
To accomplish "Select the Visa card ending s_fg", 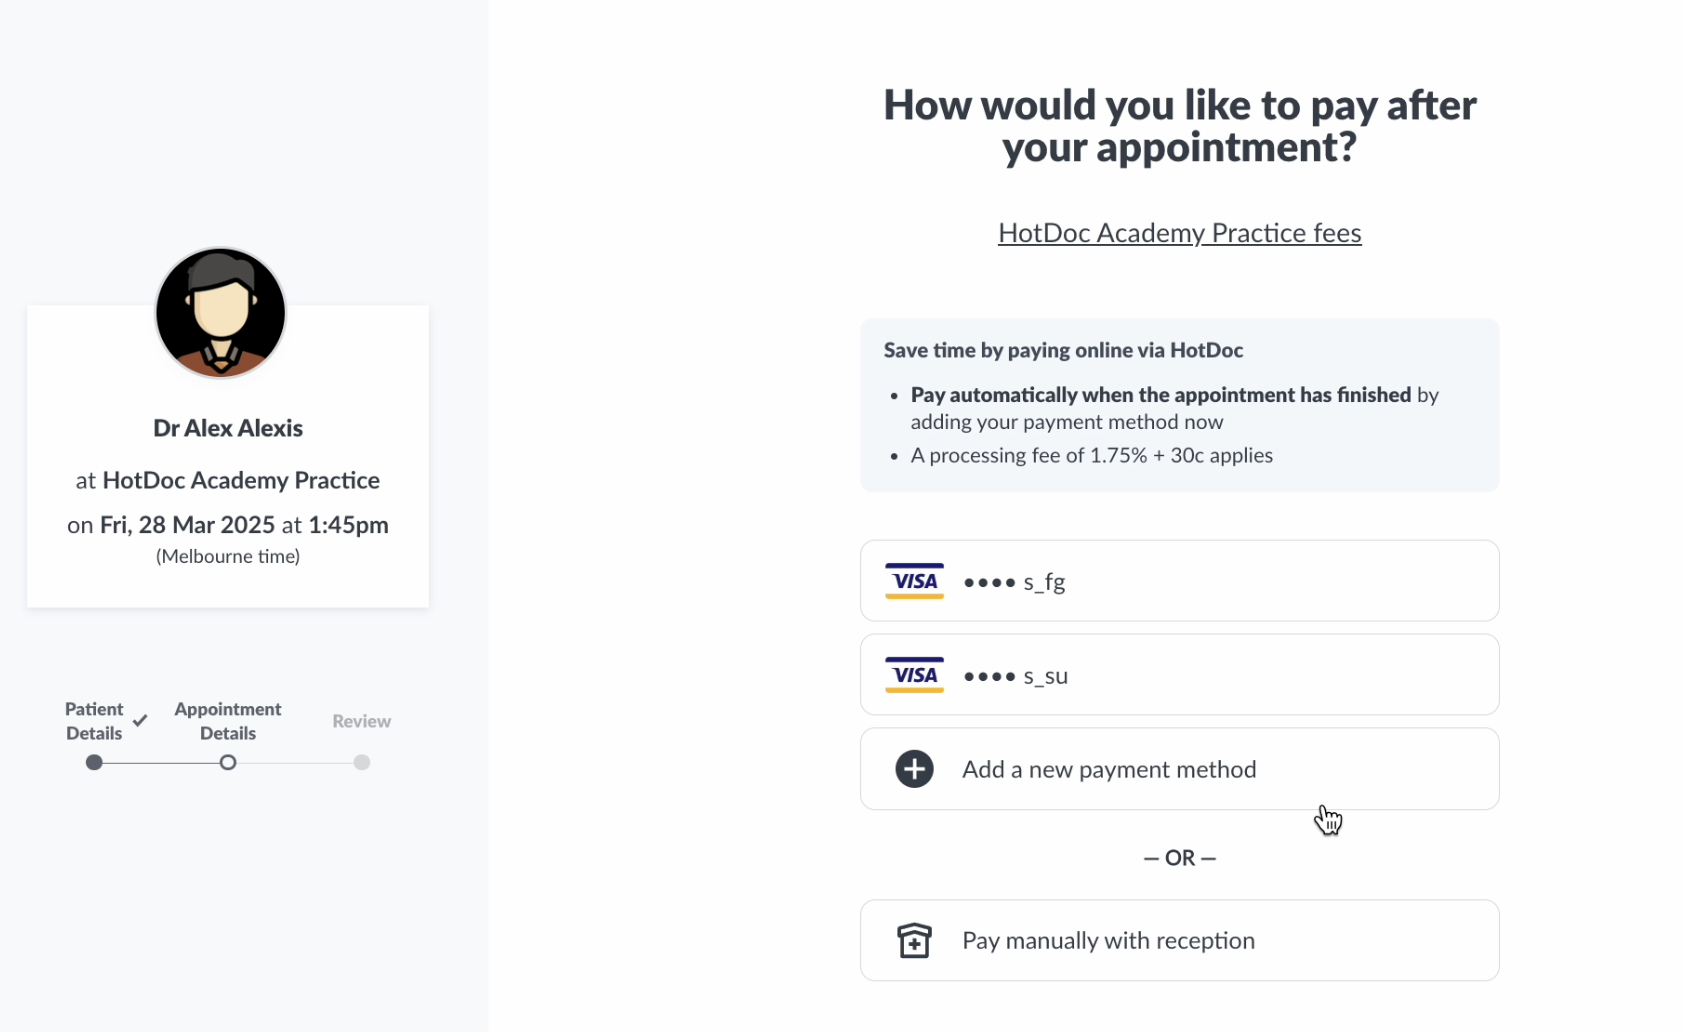I will click(x=1179, y=581).
